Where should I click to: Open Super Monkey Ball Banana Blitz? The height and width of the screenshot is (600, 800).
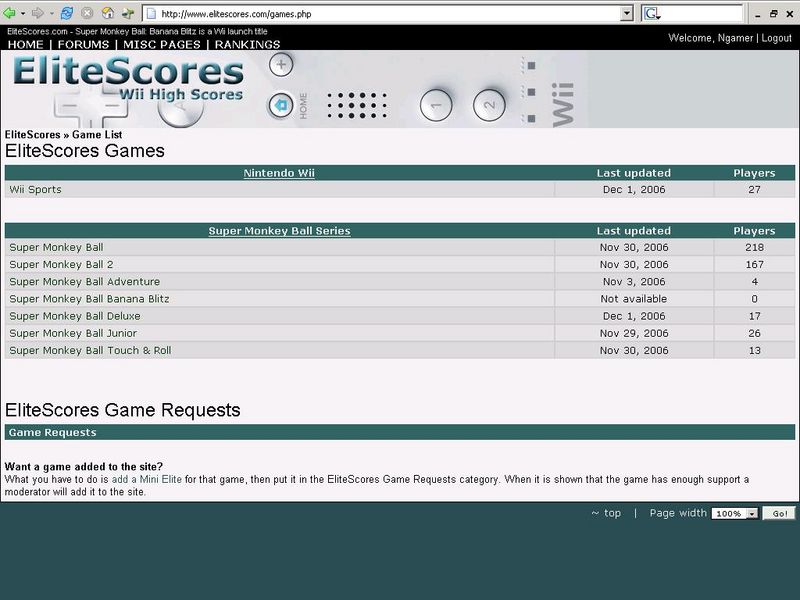point(89,299)
